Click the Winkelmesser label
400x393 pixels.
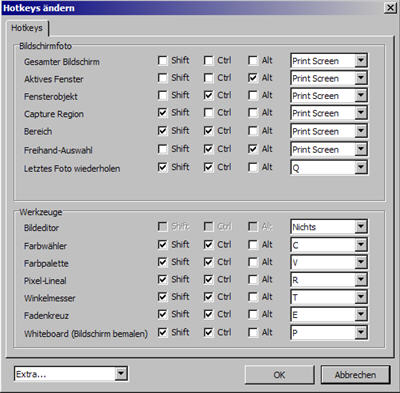pos(50,298)
